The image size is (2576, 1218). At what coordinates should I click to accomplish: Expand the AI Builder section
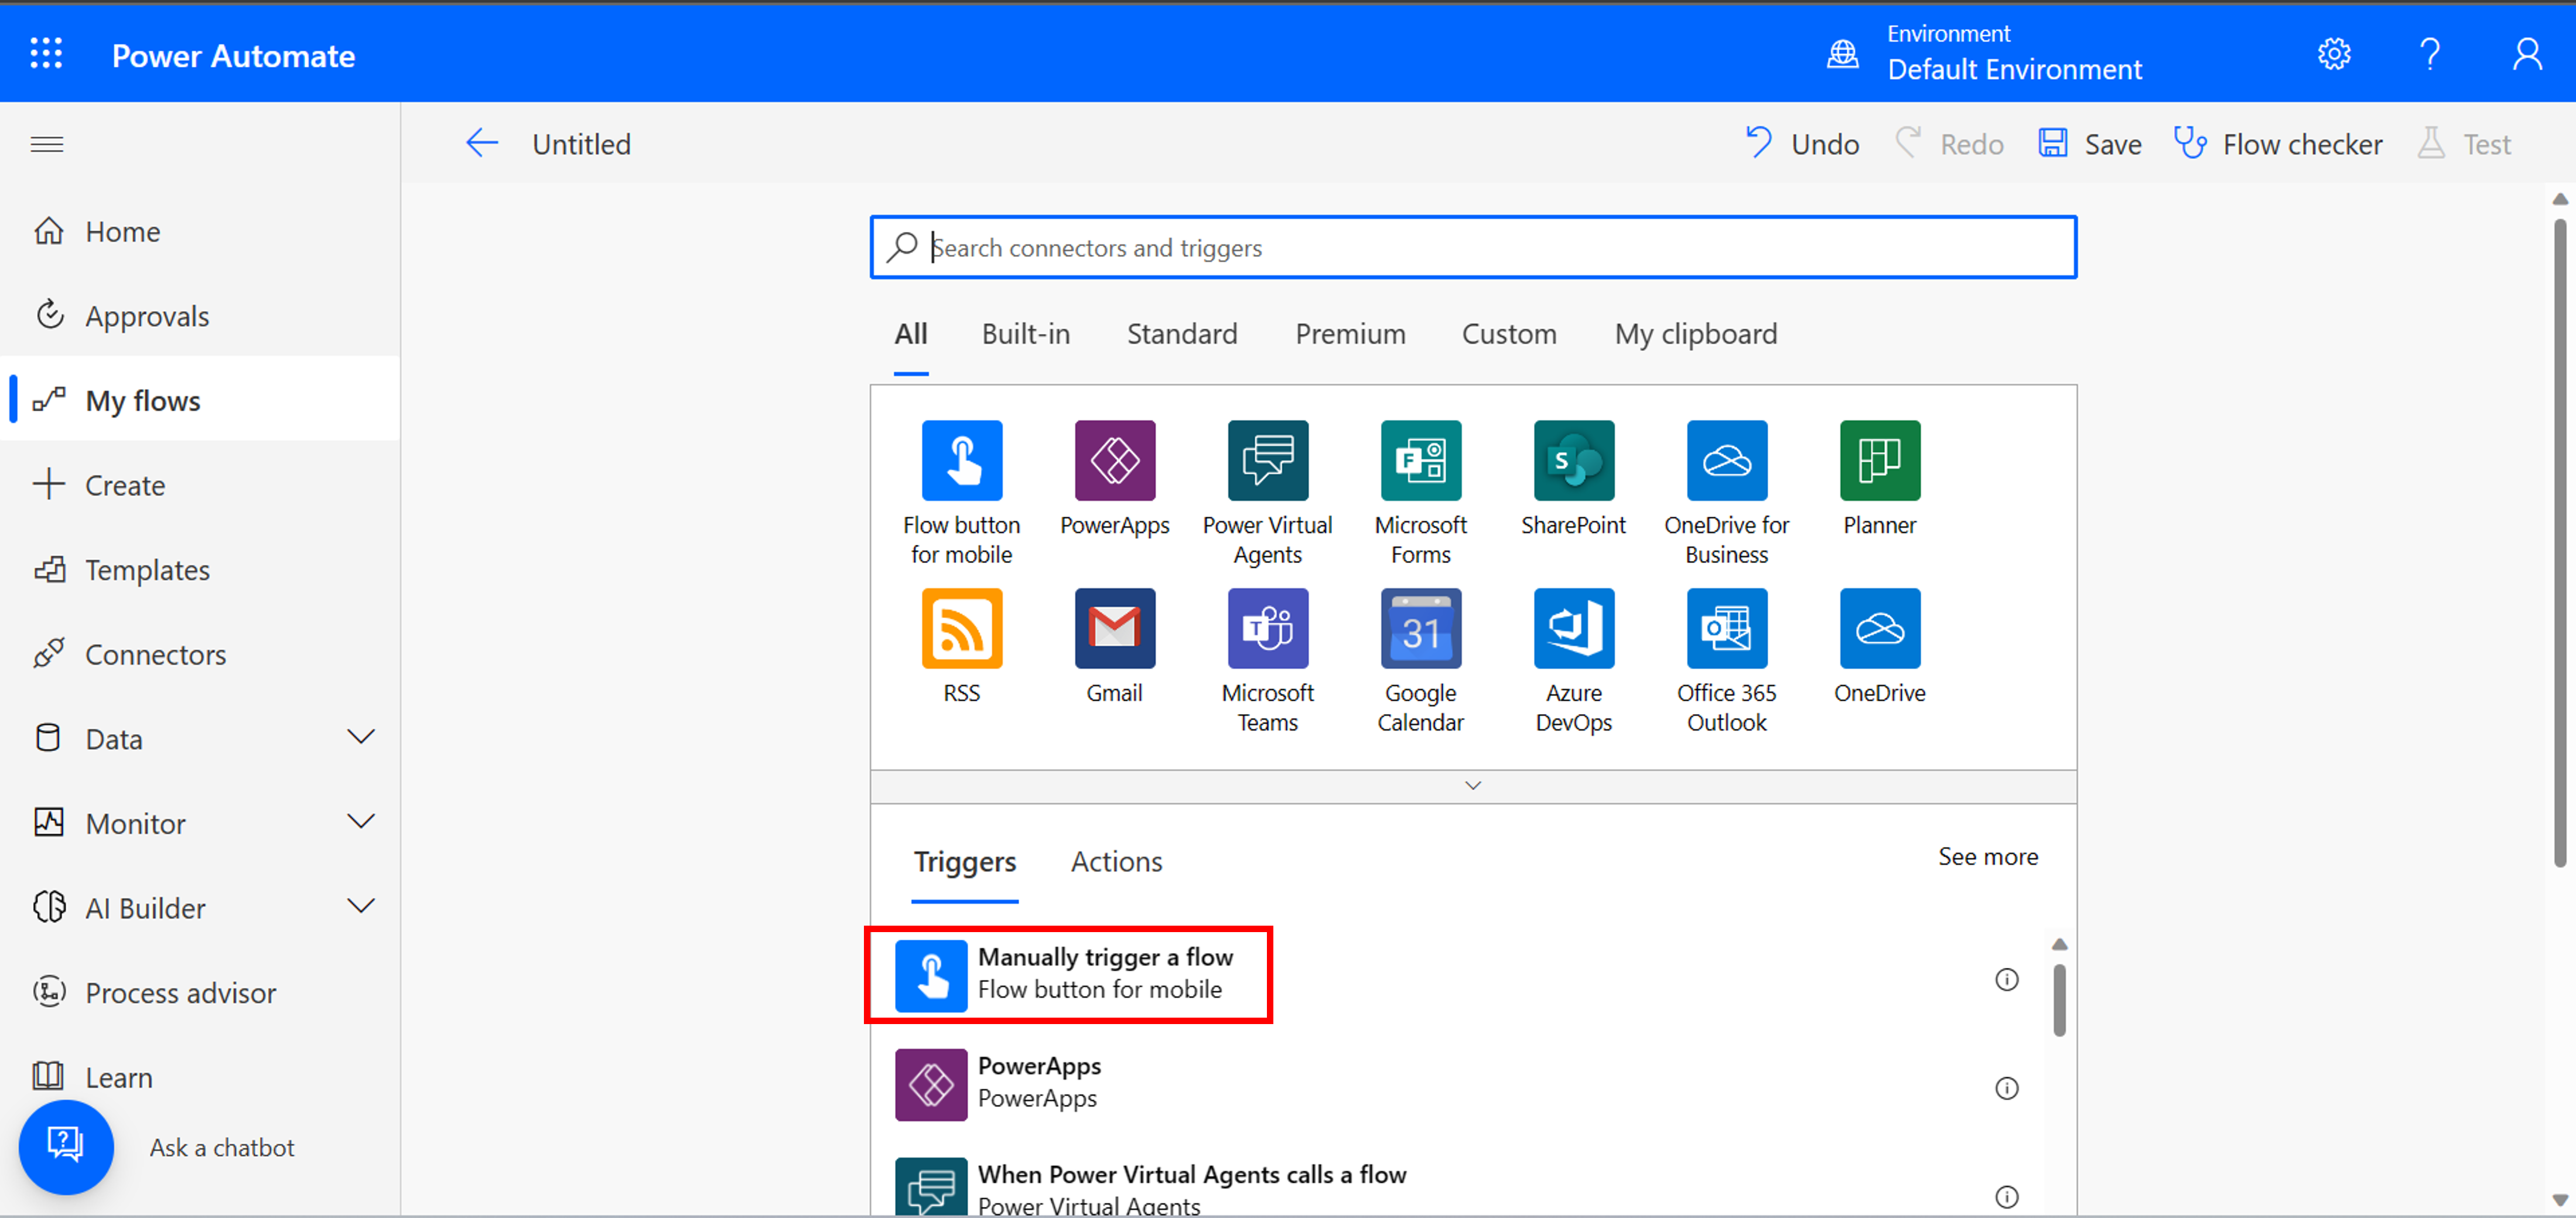click(x=360, y=907)
